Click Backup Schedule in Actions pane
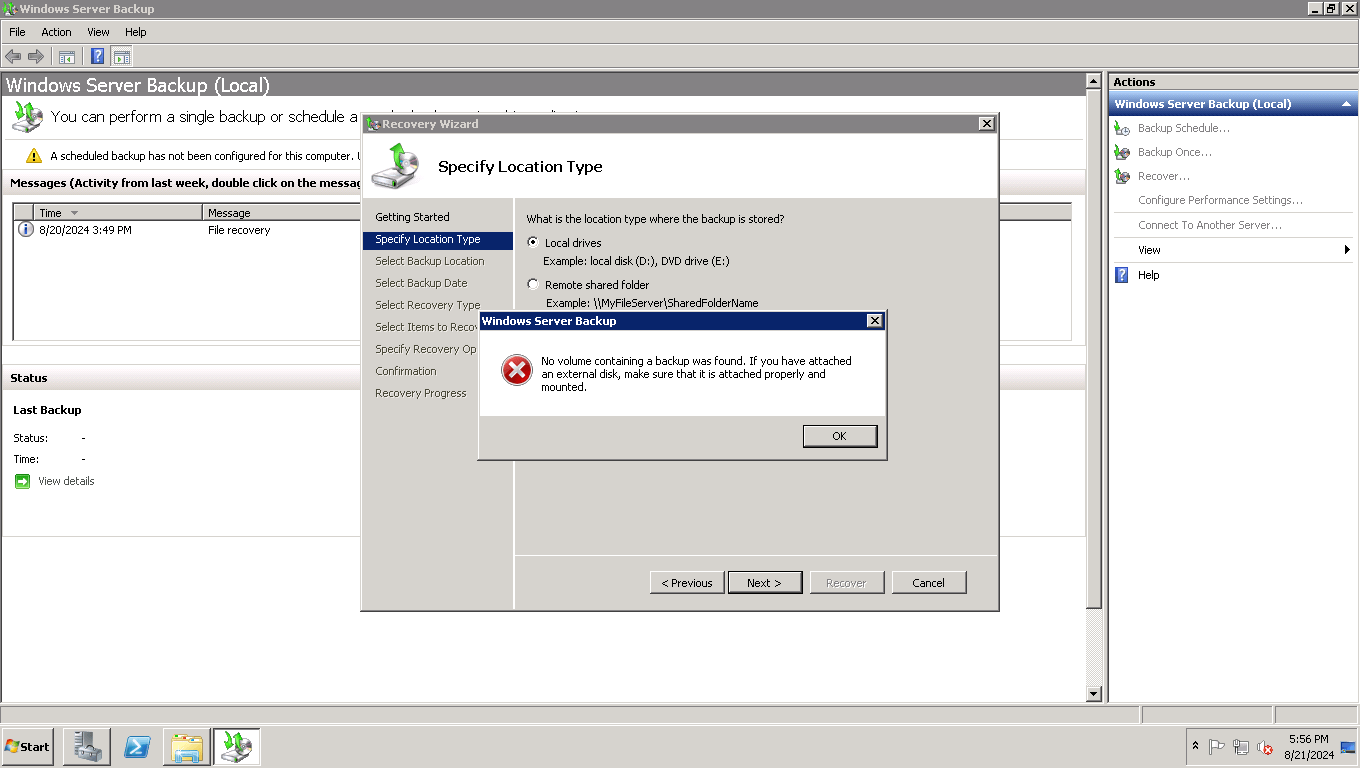This screenshot has width=1360, height=768. [1184, 128]
